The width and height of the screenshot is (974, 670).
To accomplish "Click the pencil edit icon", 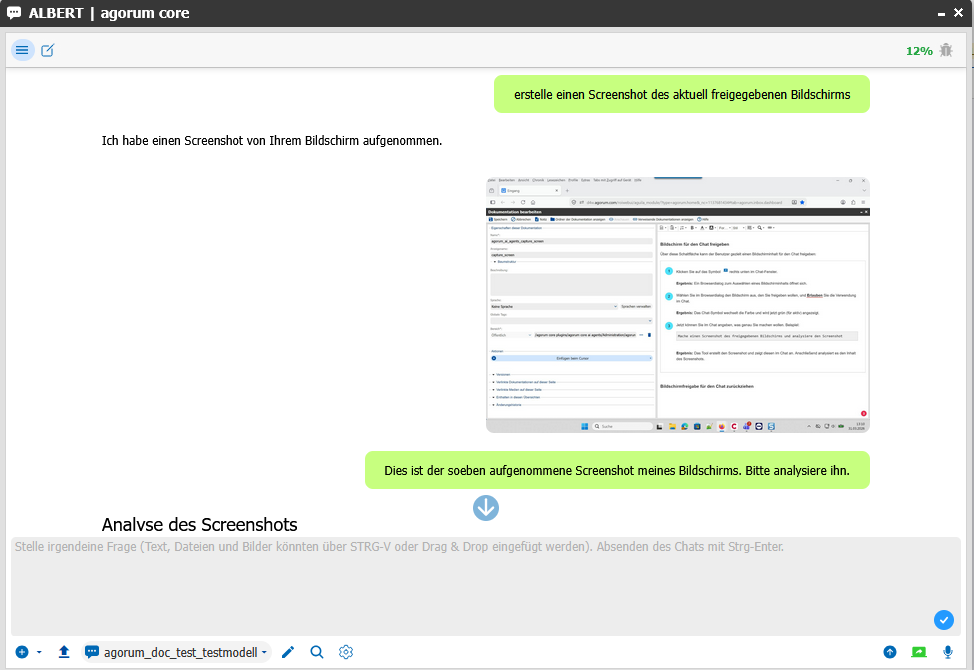I will pyautogui.click(x=288, y=652).
